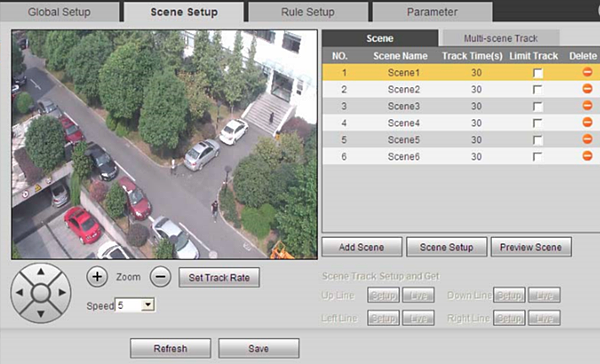Click the Track Time(s) column header
The height and width of the screenshot is (364, 600).
[472, 56]
